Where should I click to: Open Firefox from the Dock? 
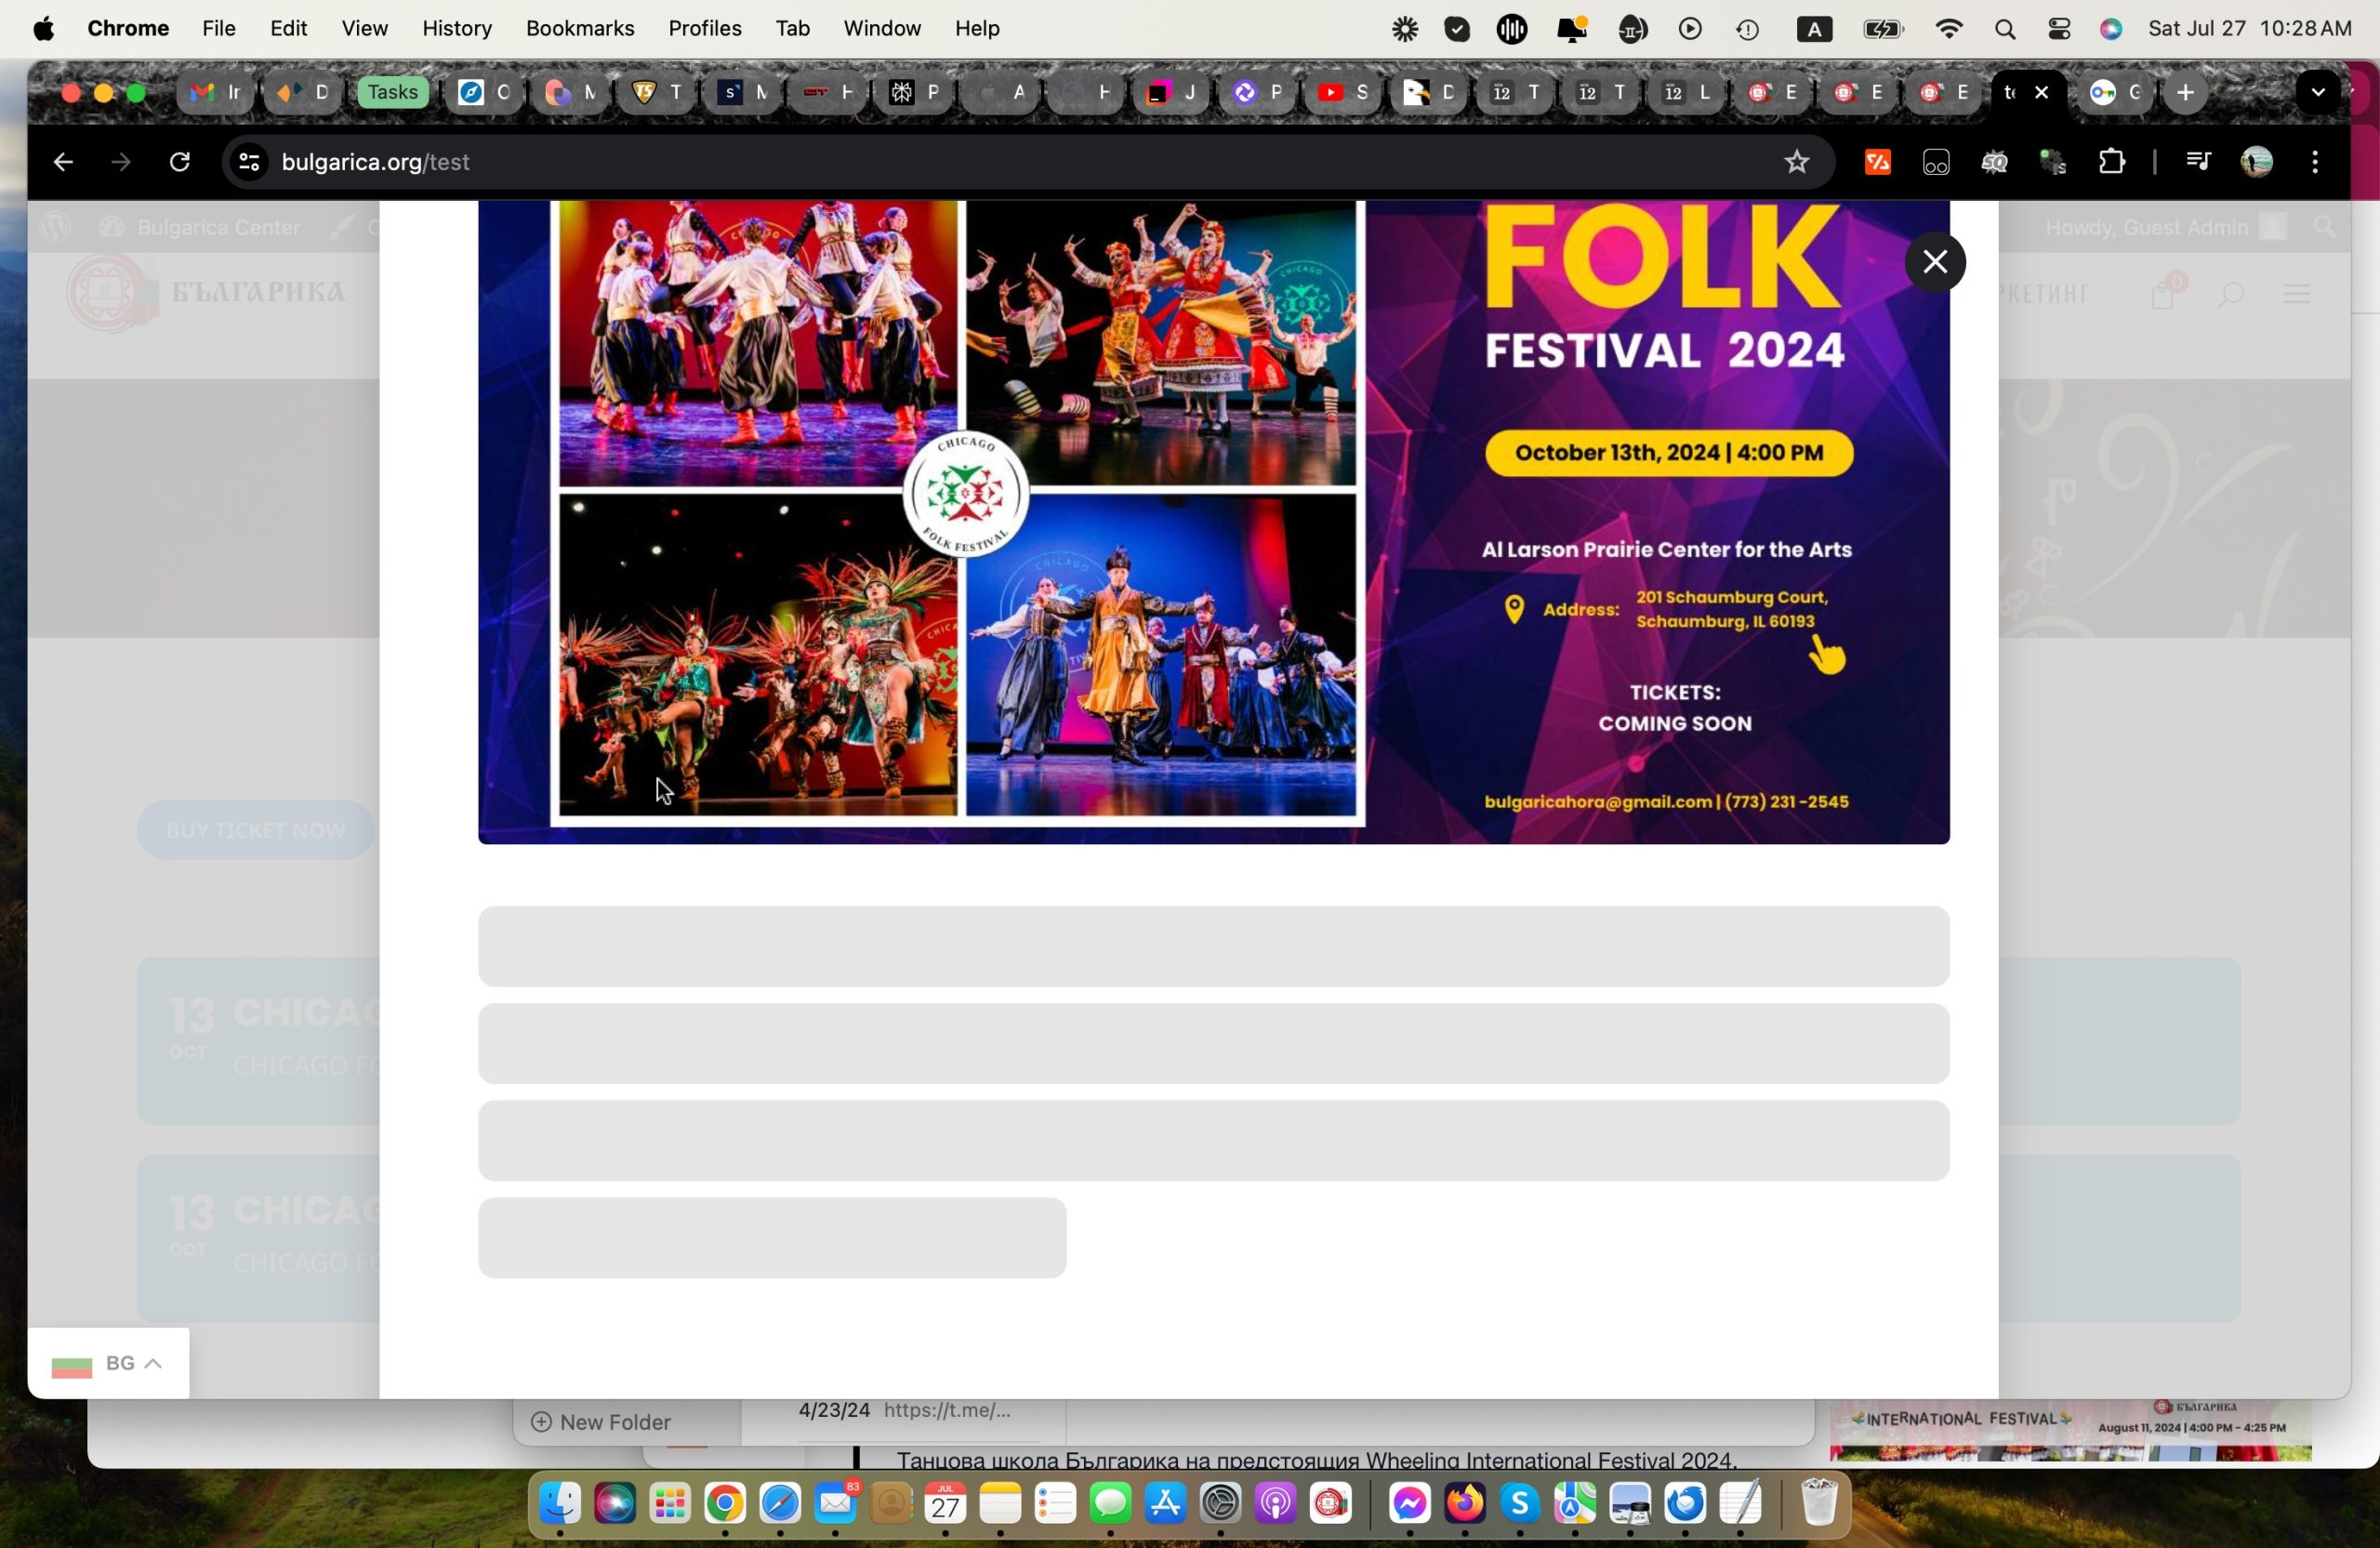[x=1465, y=1503]
